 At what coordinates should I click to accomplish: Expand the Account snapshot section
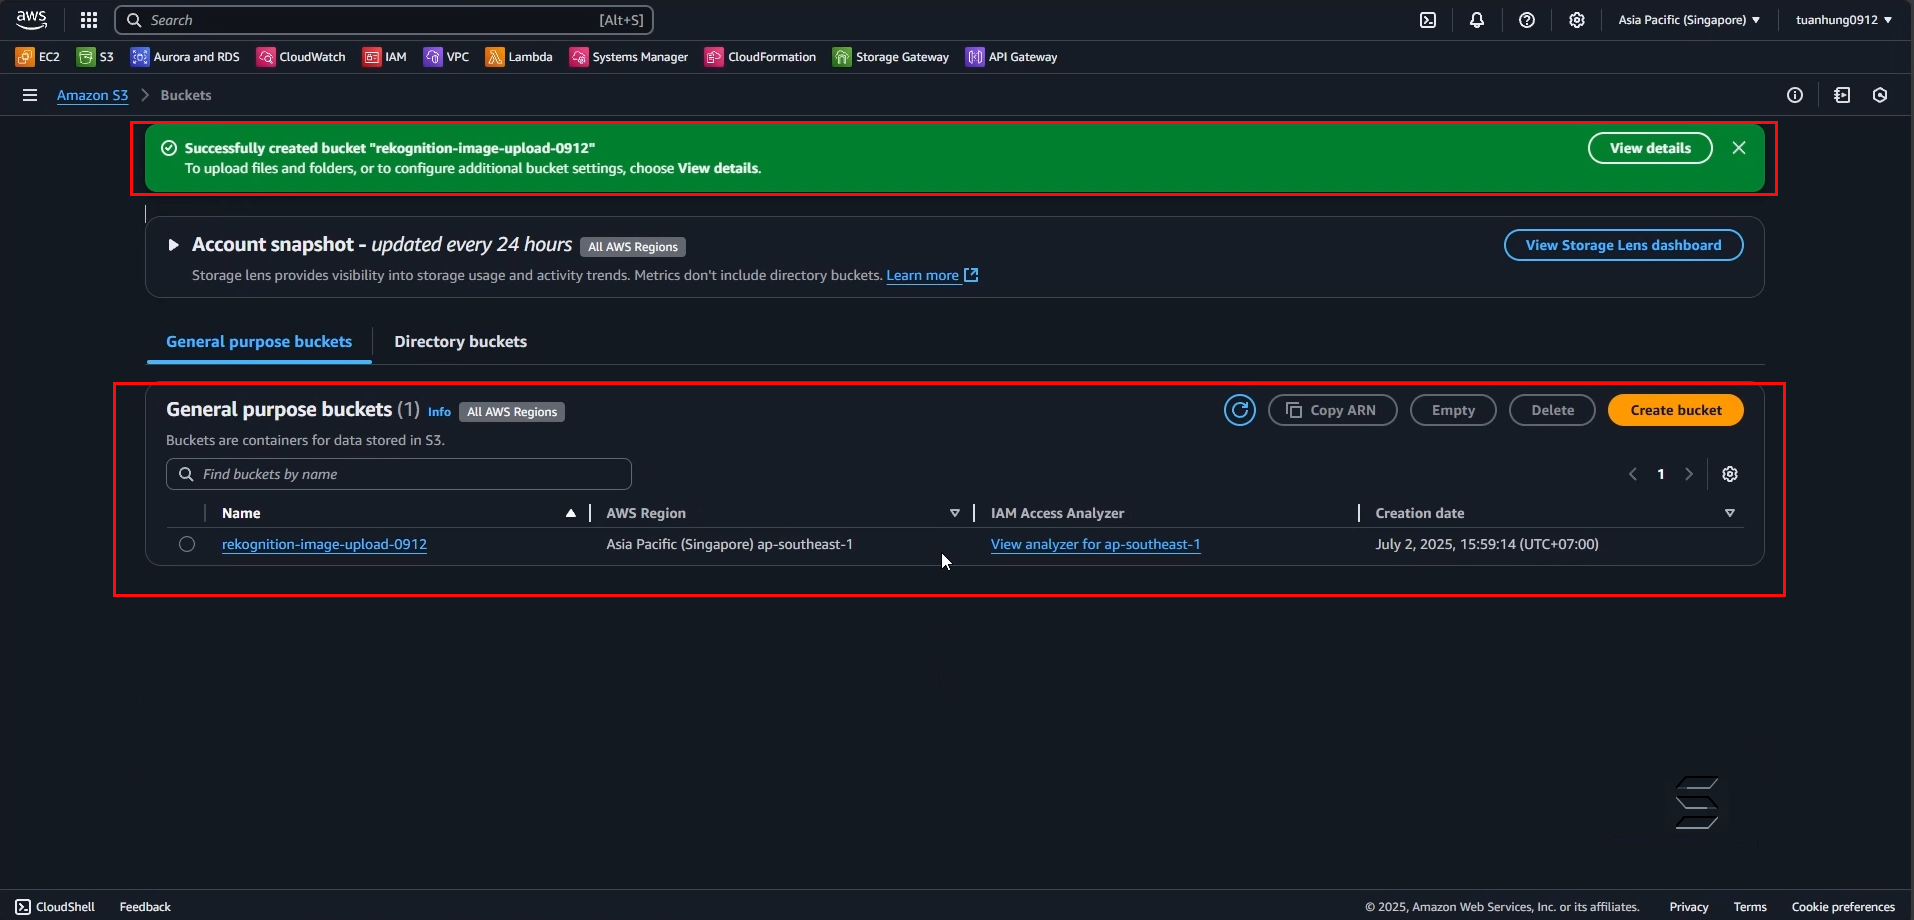pyautogui.click(x=173, y=245)
